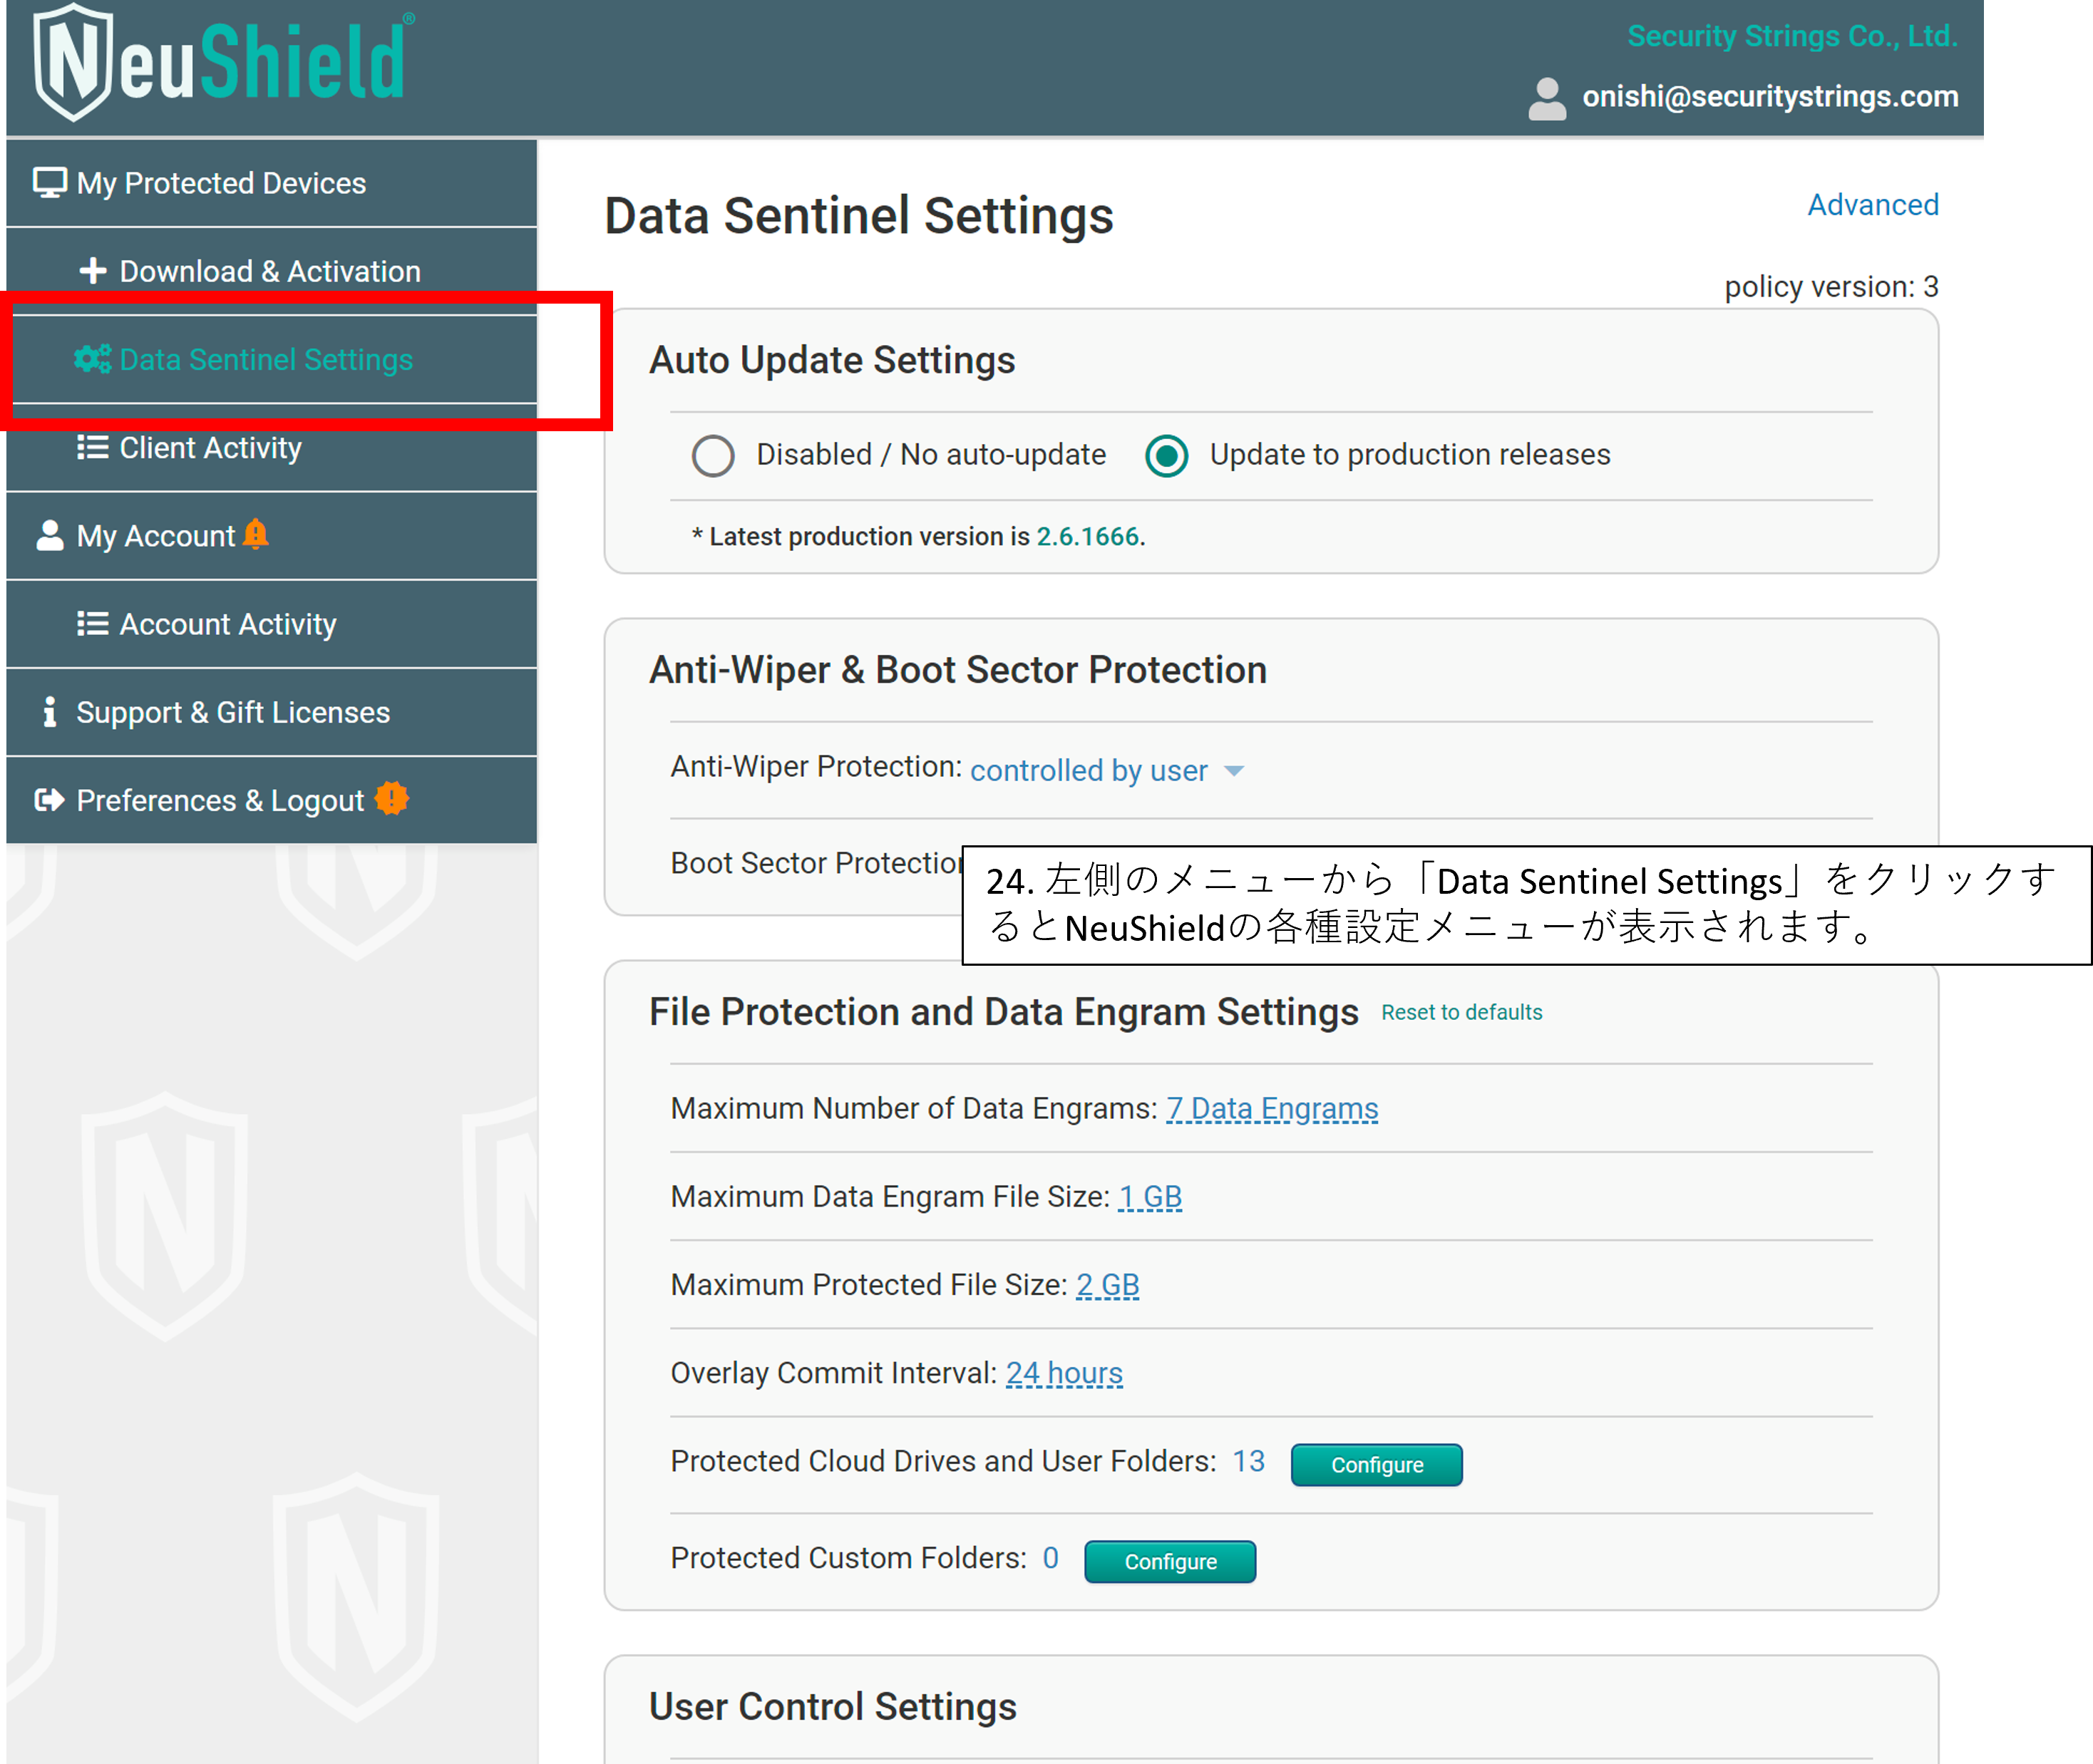
Task: Click the person icon beside My Account
Action: (x=49, y=535)
